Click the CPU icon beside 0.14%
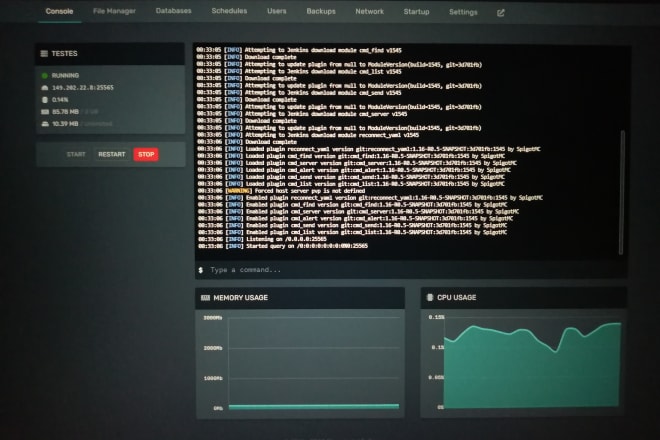 (x=45, y=100)
